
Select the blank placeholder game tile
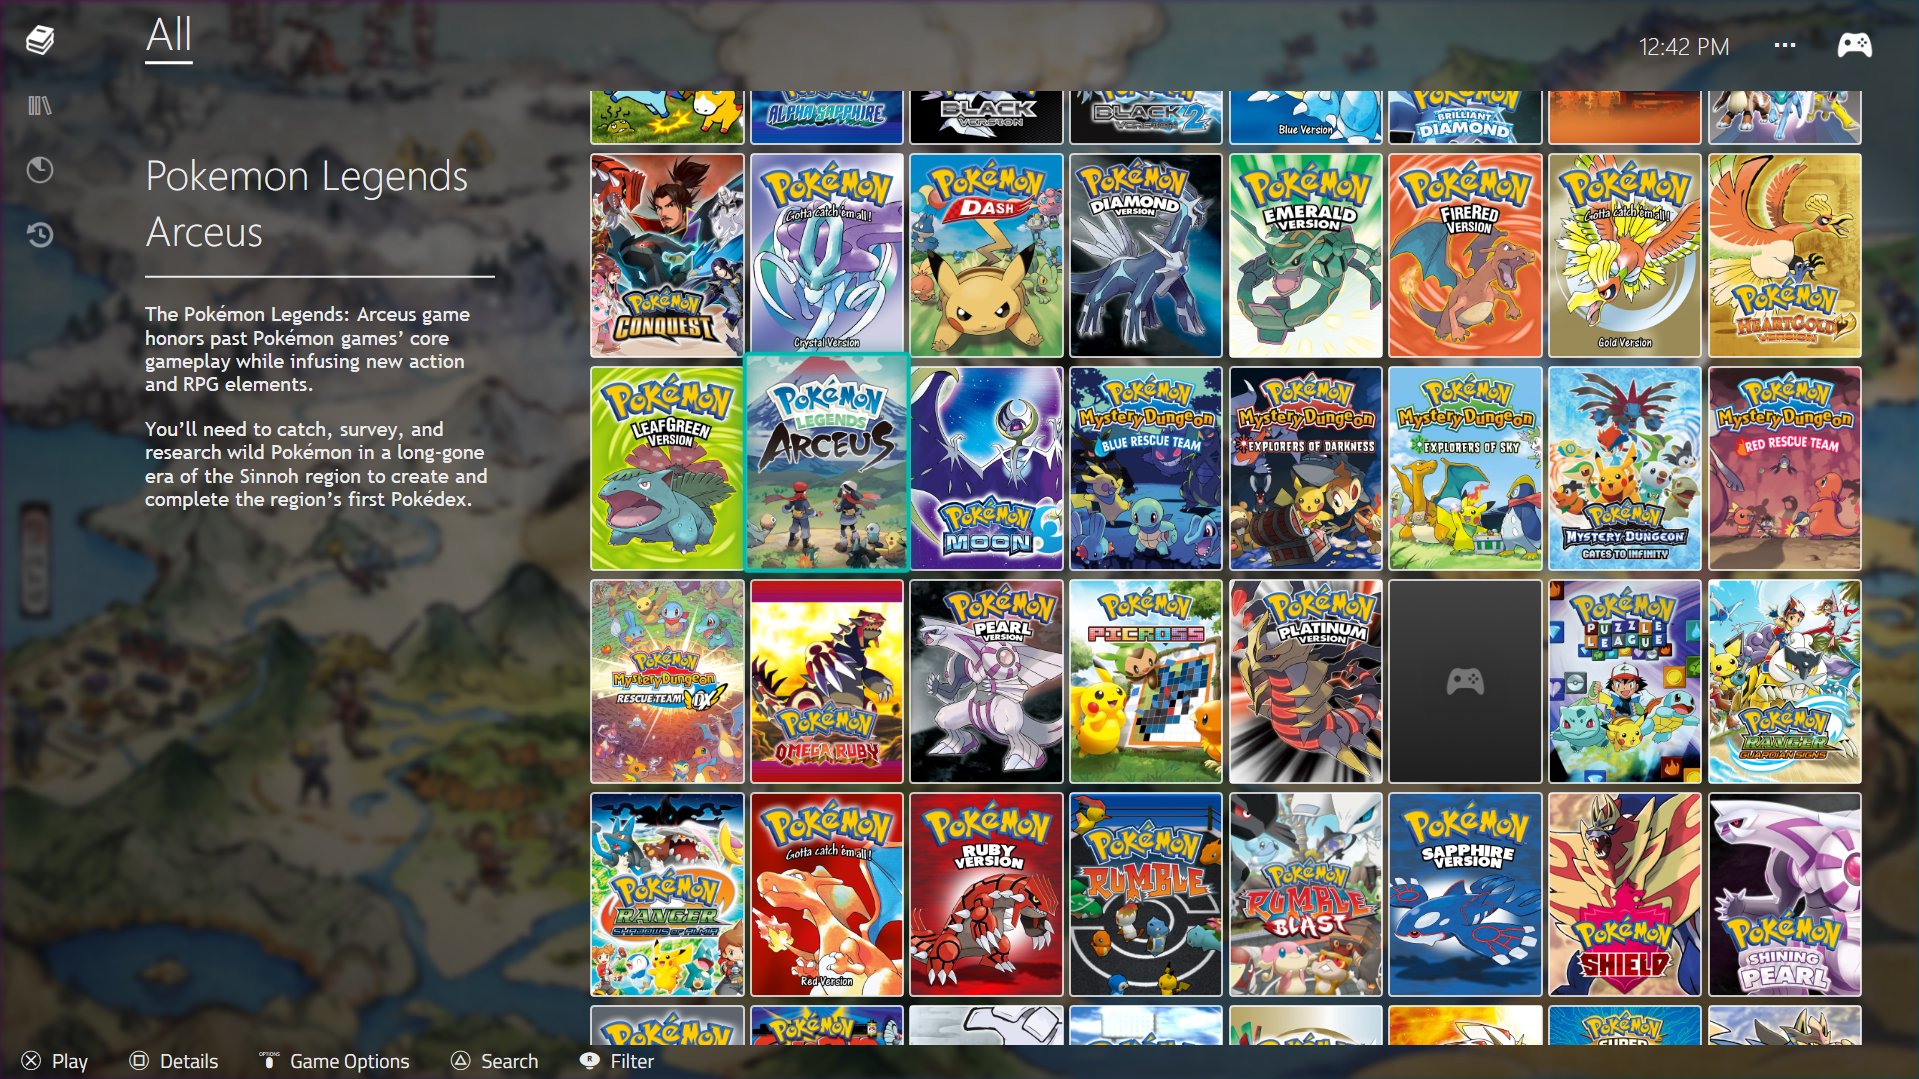click(x=1465, y=681)
